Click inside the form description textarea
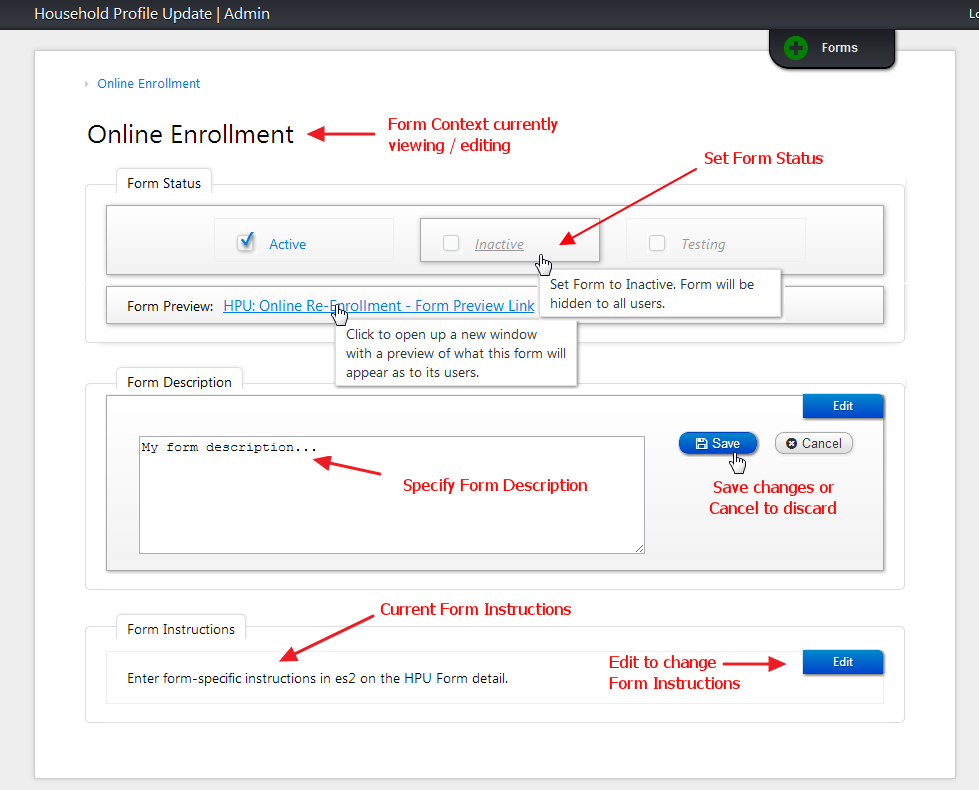Screen dimensions: 979x790 [391, 495]
